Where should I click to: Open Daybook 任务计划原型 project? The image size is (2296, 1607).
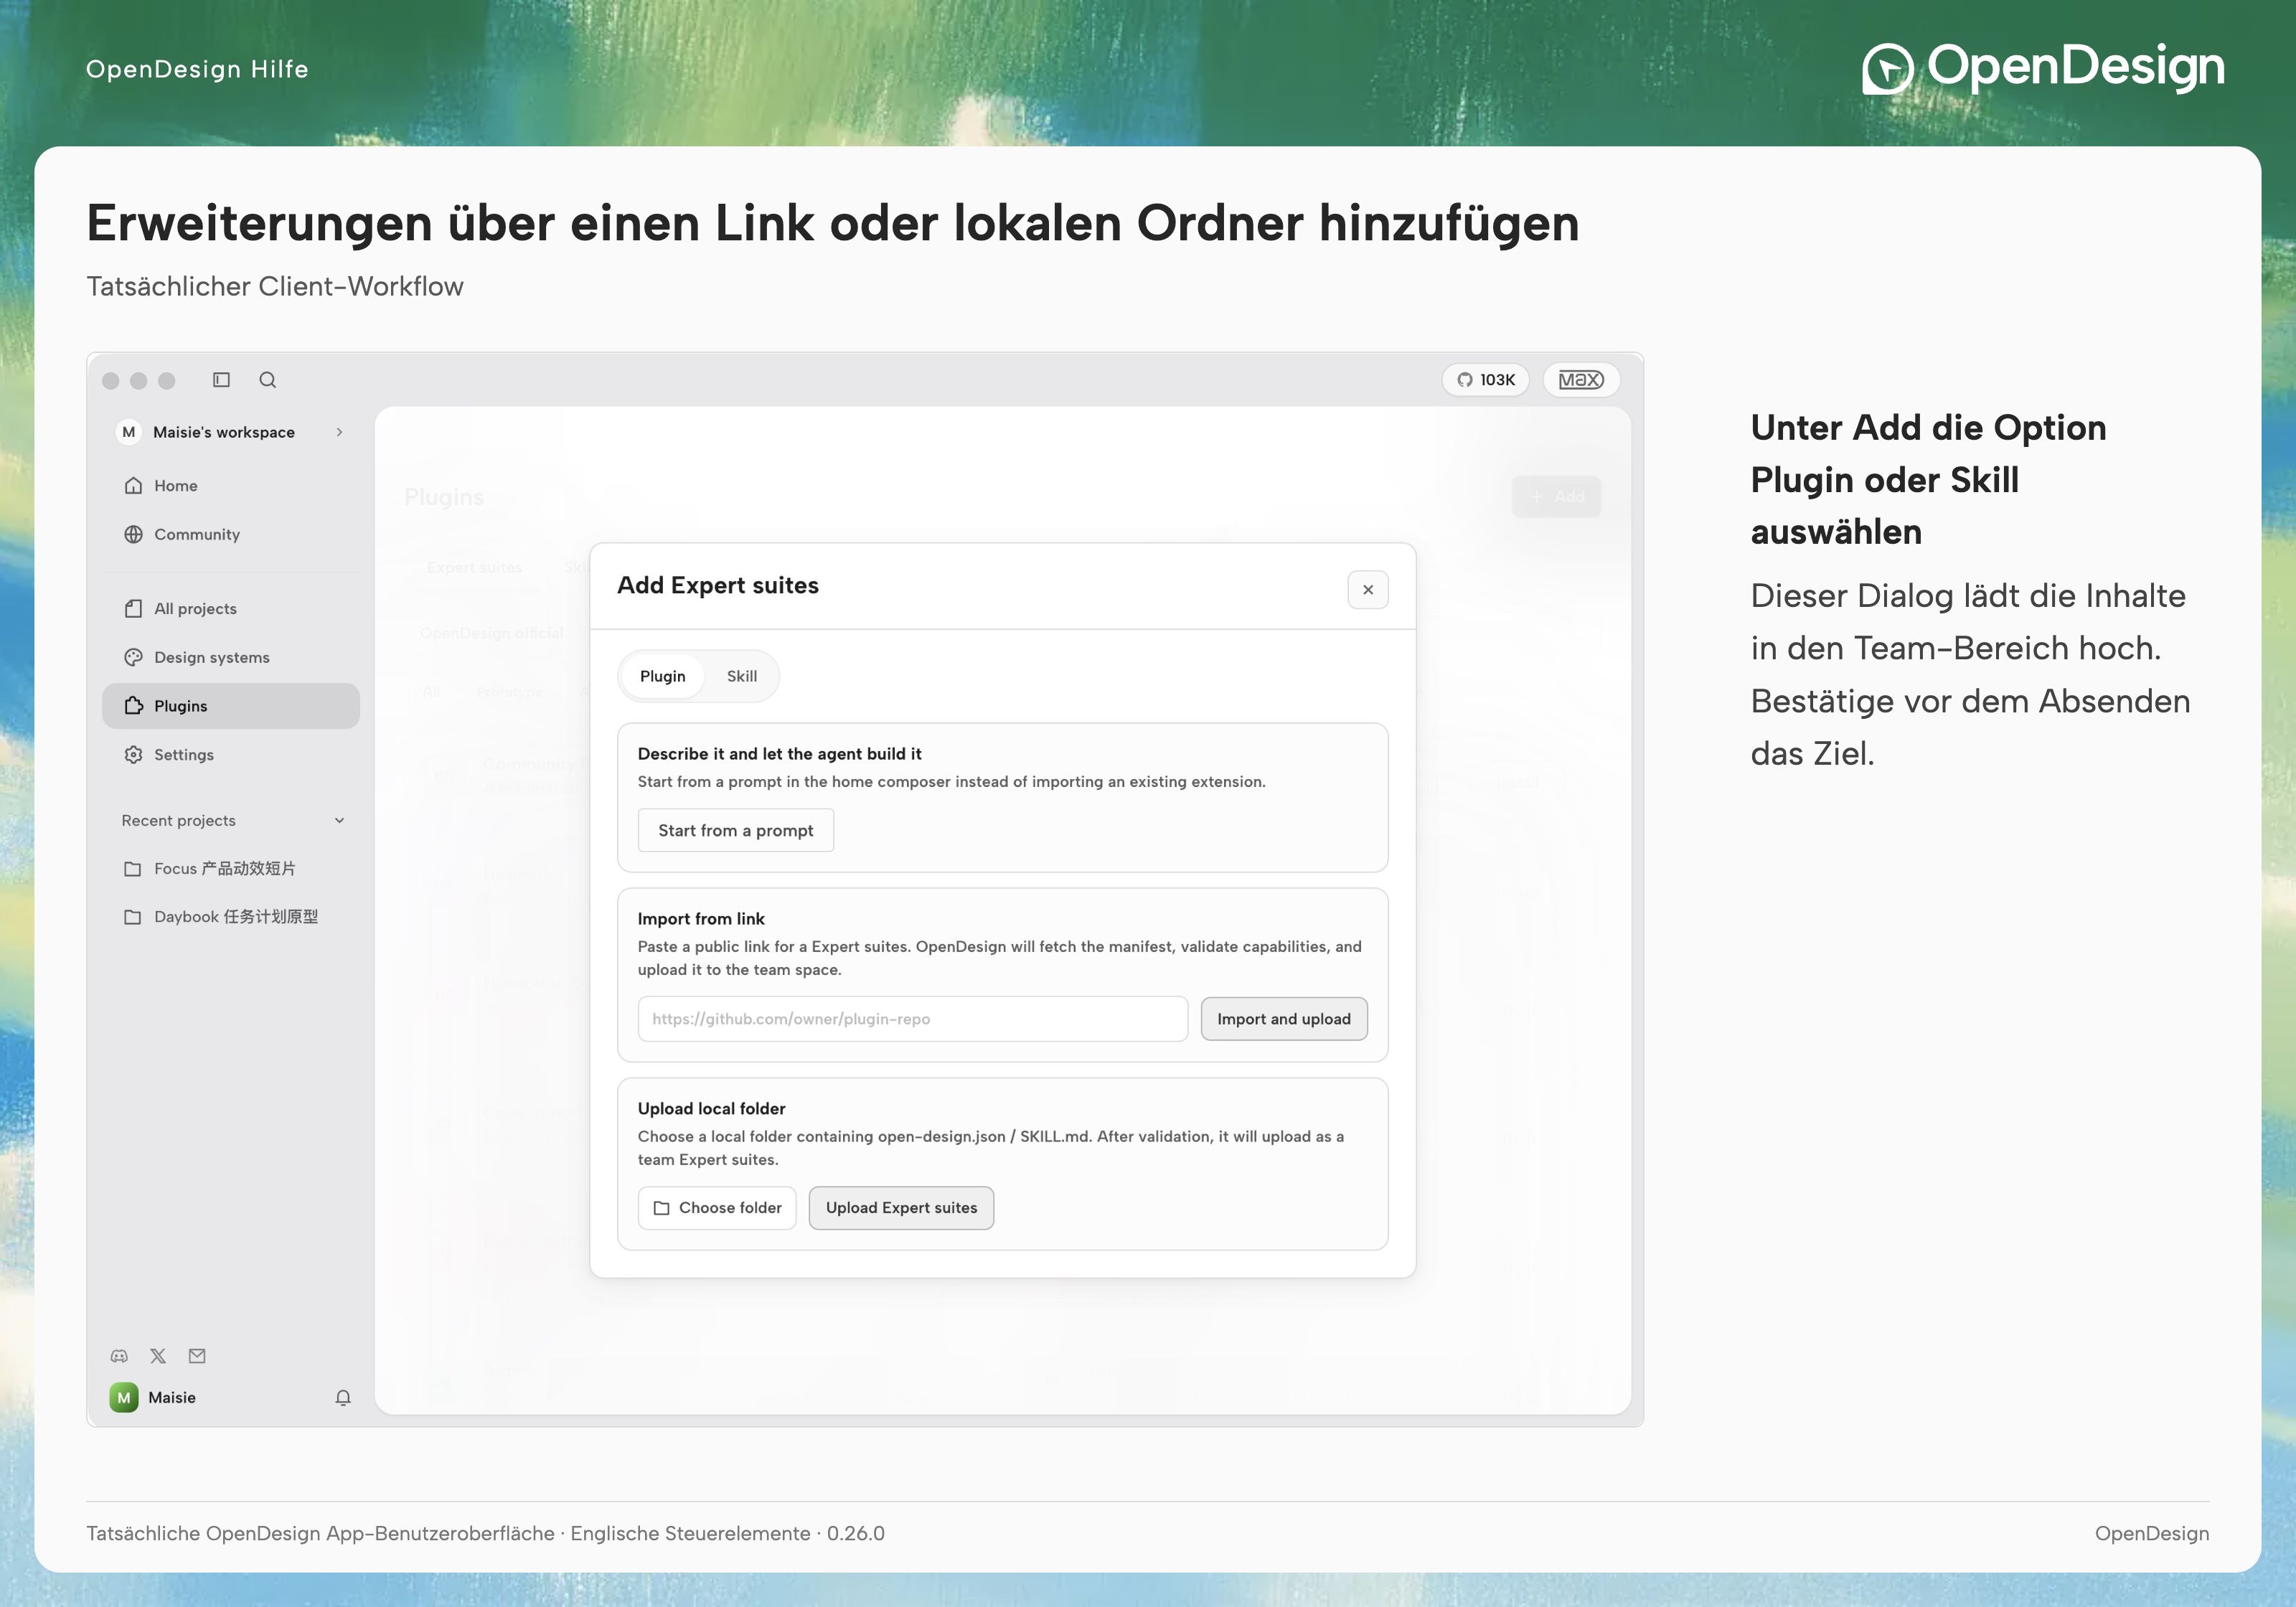click(x=231, y=917)
